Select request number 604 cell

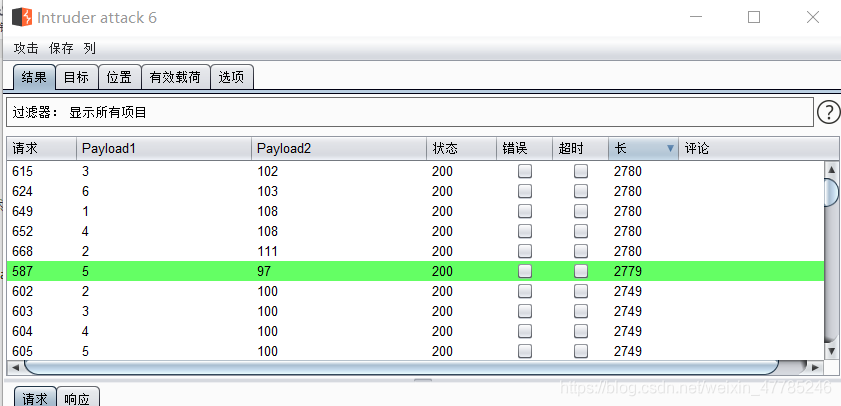click(23, 331)
